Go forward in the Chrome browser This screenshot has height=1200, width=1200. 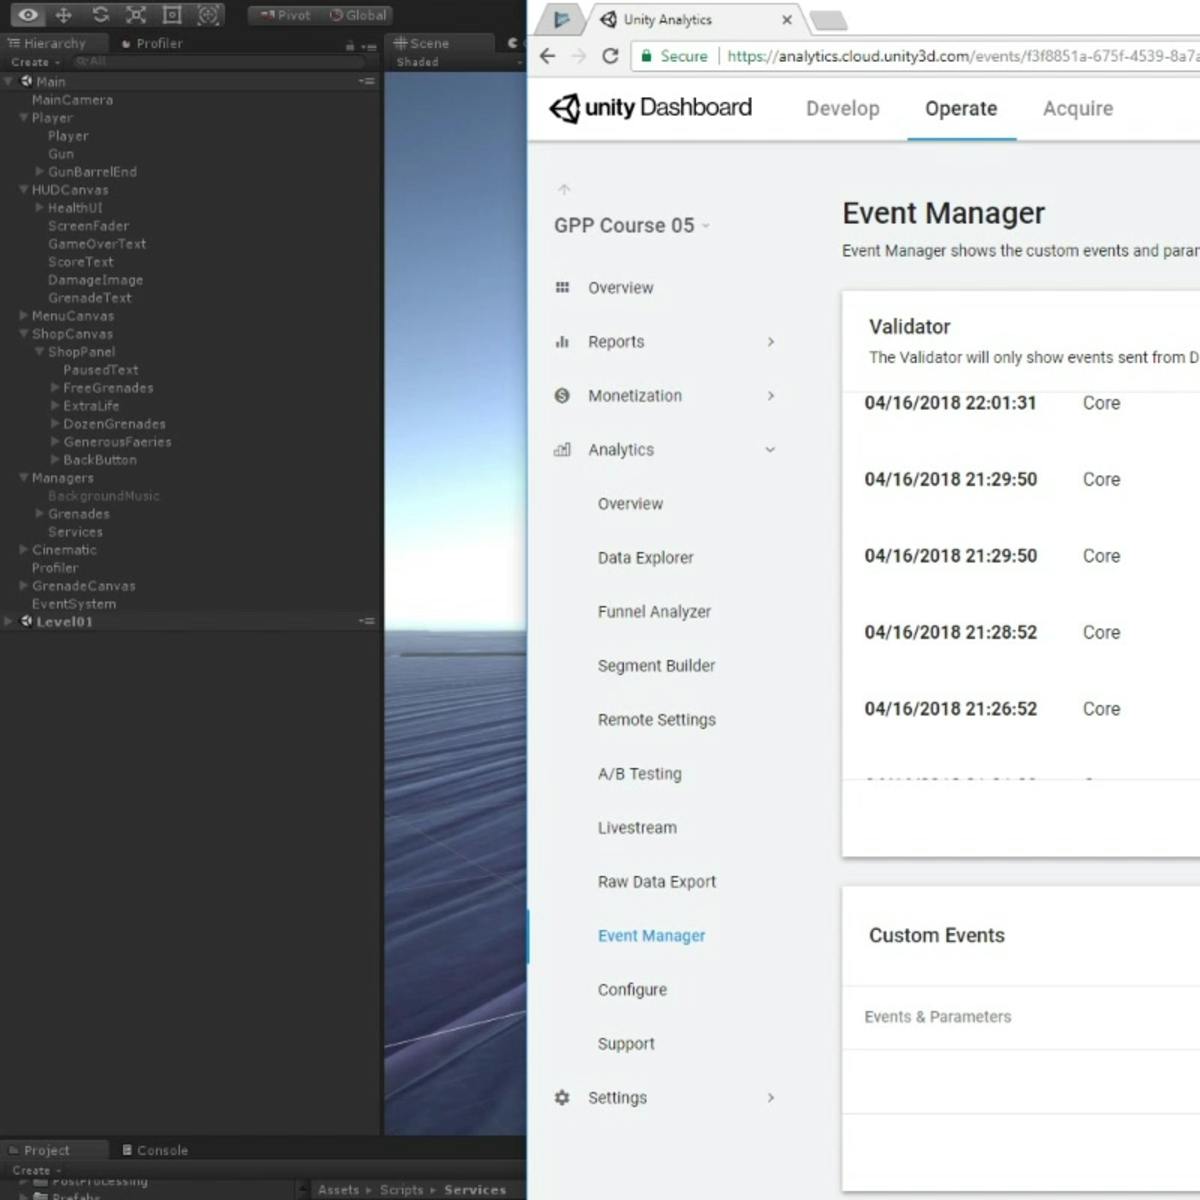click(x=579, y=56)
